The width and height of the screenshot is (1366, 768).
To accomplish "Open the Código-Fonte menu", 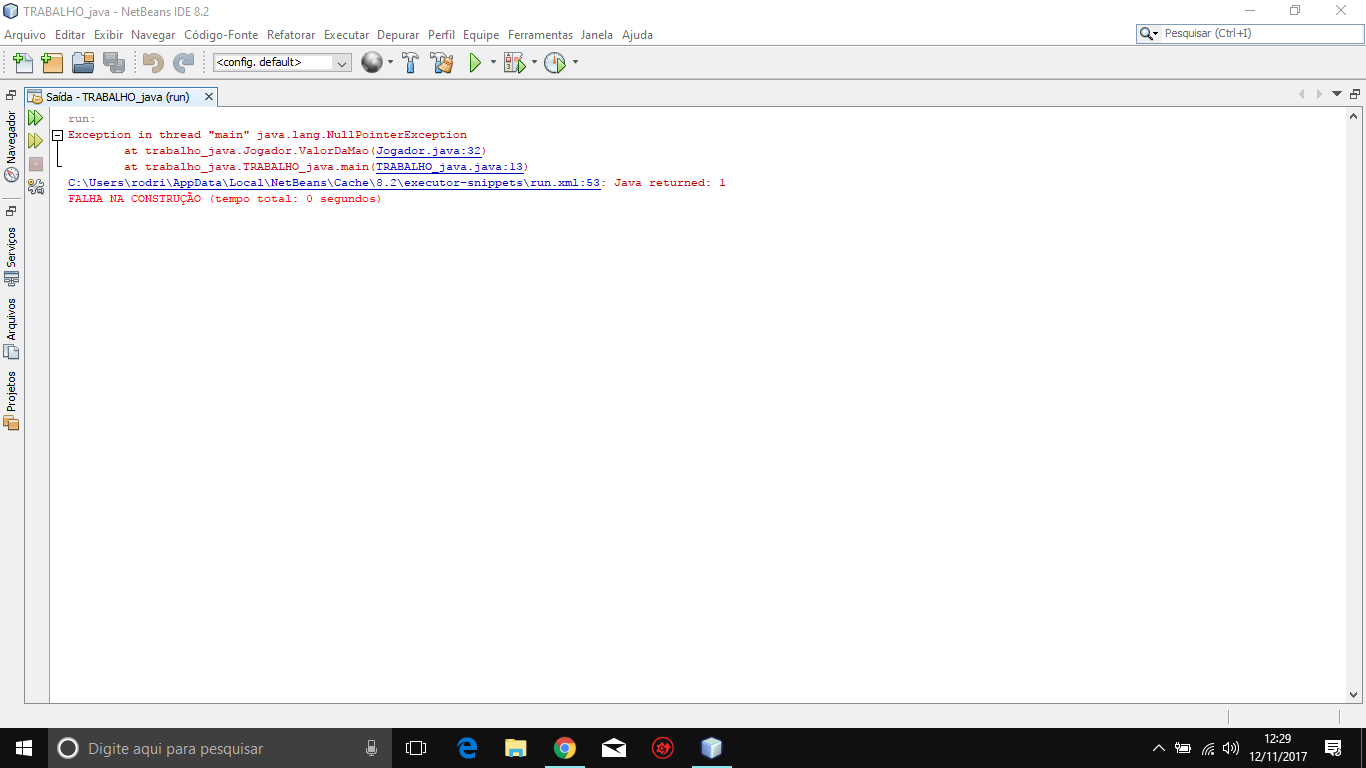I will coord(221,34).
